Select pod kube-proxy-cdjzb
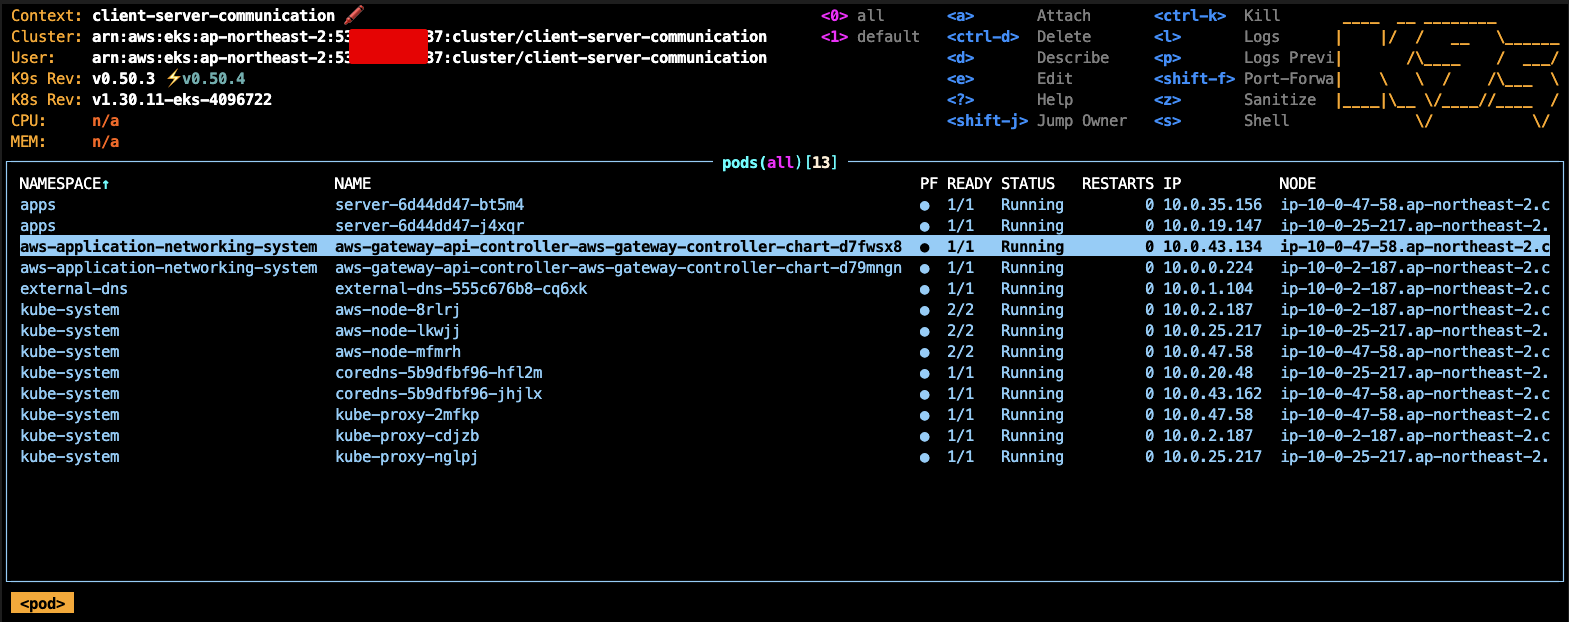 (407, 436)
